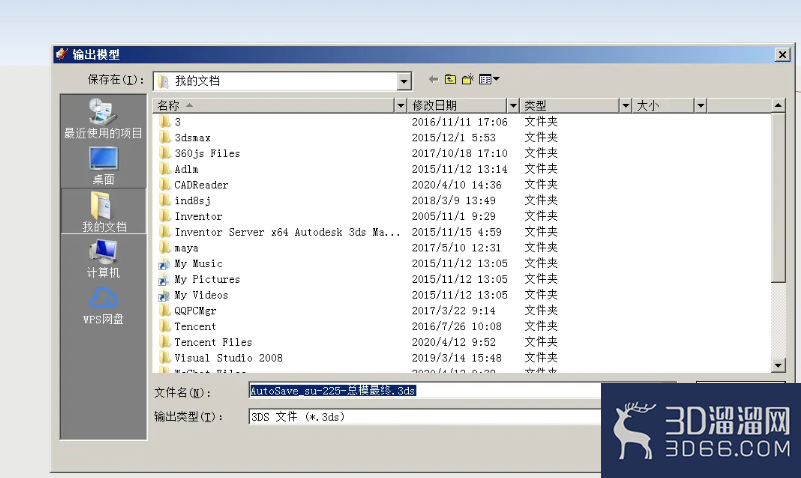Click the file name (文件名) input field
Viewport: 801px width, 478px height.
tap(425, 391)
